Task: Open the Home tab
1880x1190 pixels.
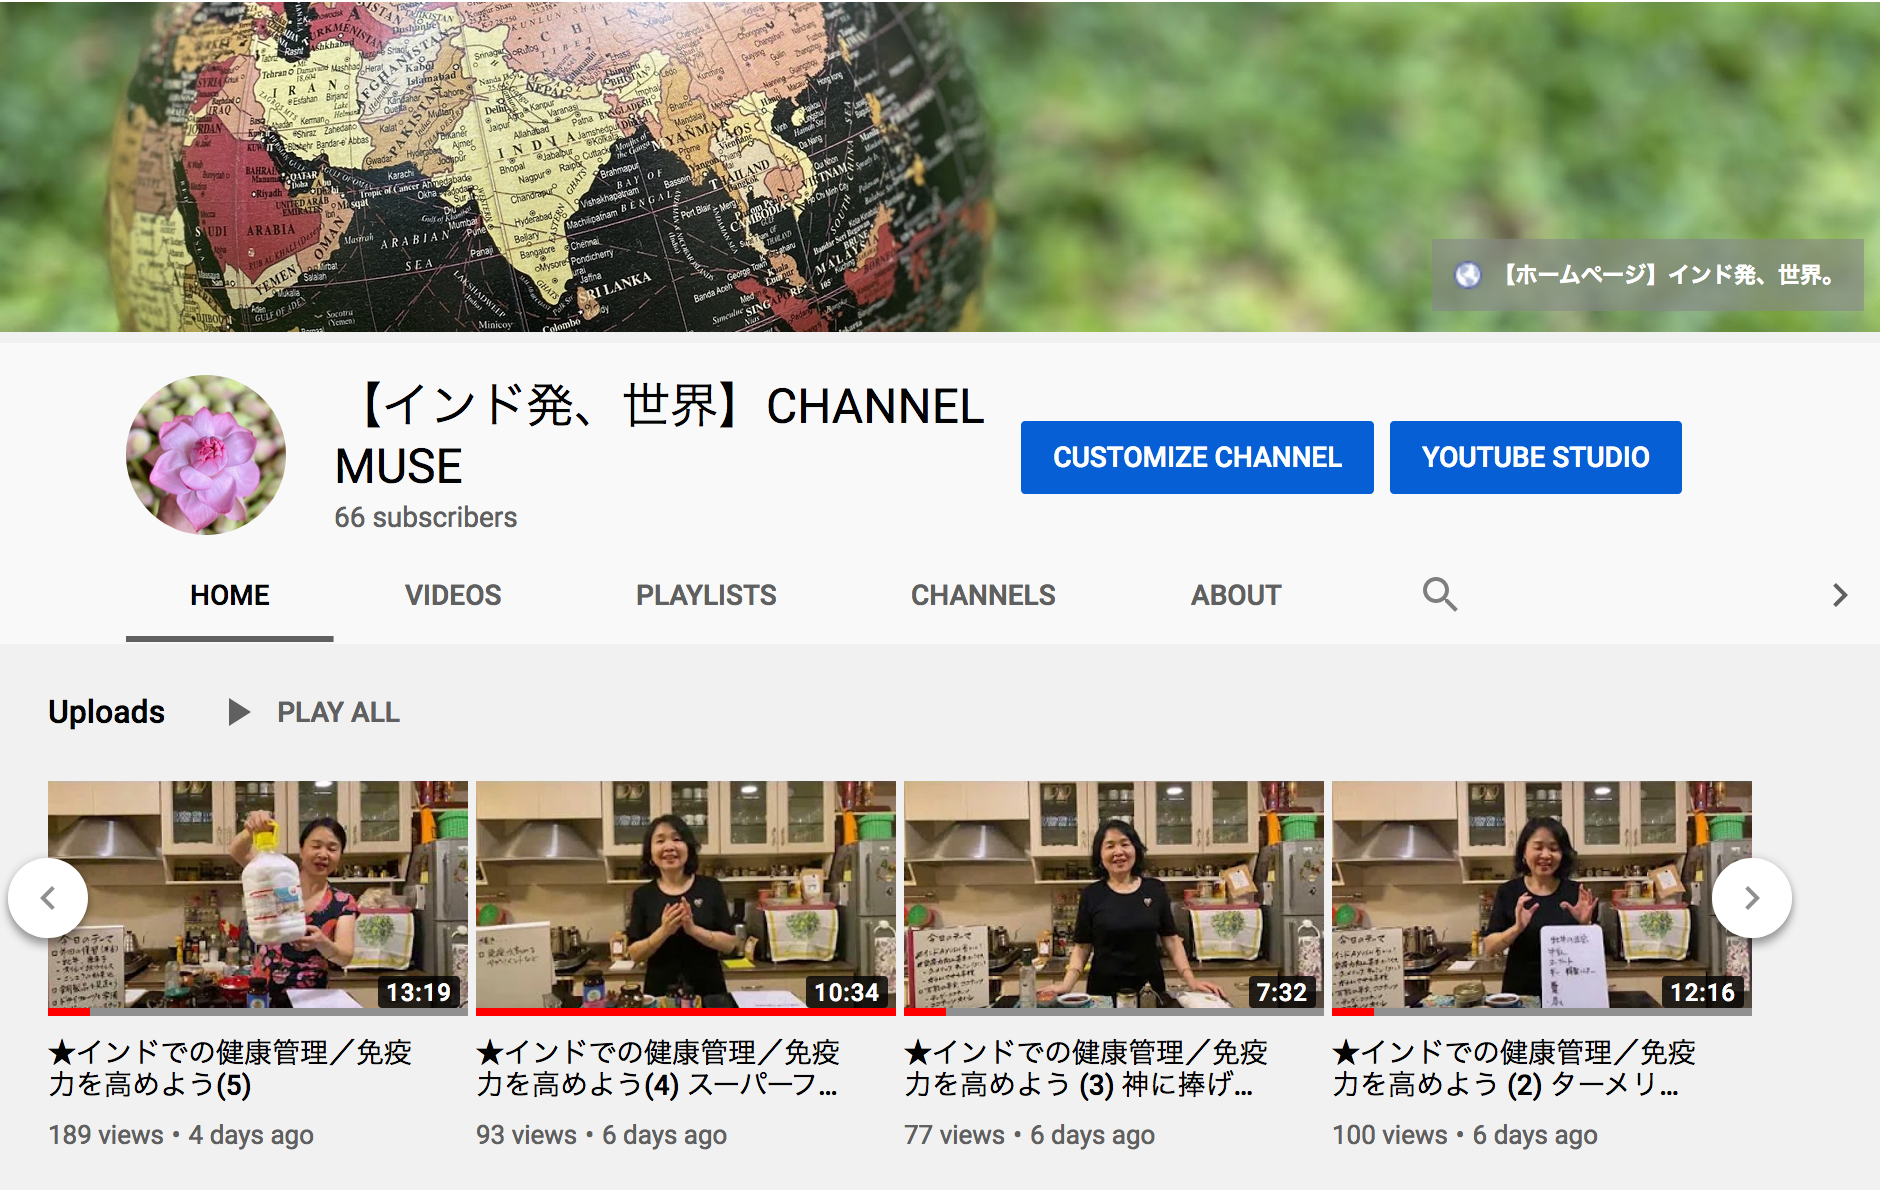Action: [x=229, y=595]
